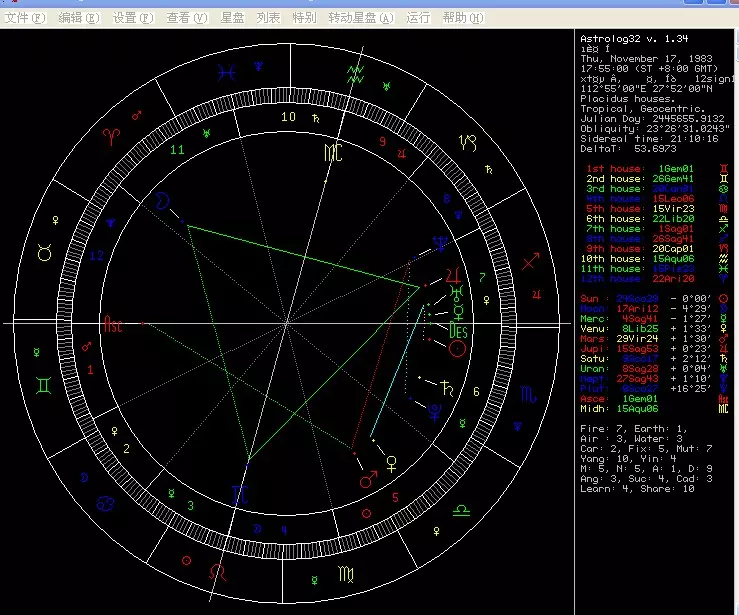The image size is (739, 615).
Task: Click house number 10 in the wheel
Action: tap(288, 116)
